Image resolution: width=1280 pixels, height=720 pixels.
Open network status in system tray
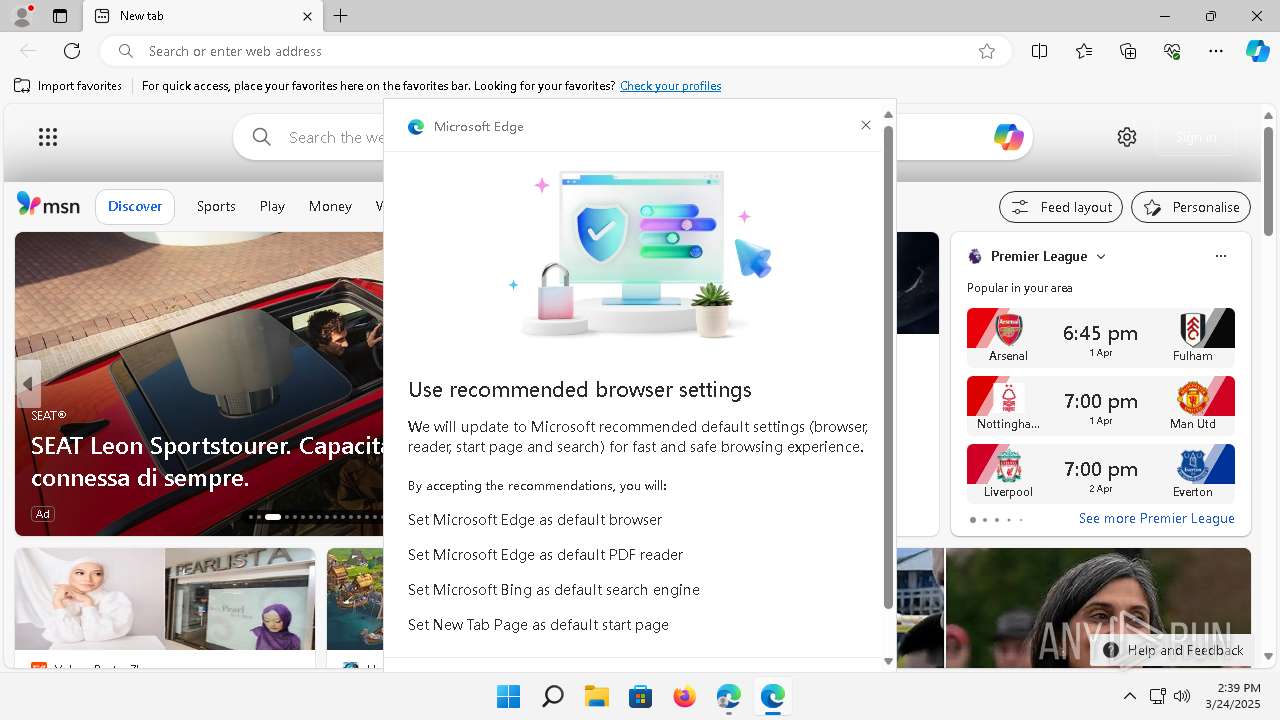[1157, 696]
